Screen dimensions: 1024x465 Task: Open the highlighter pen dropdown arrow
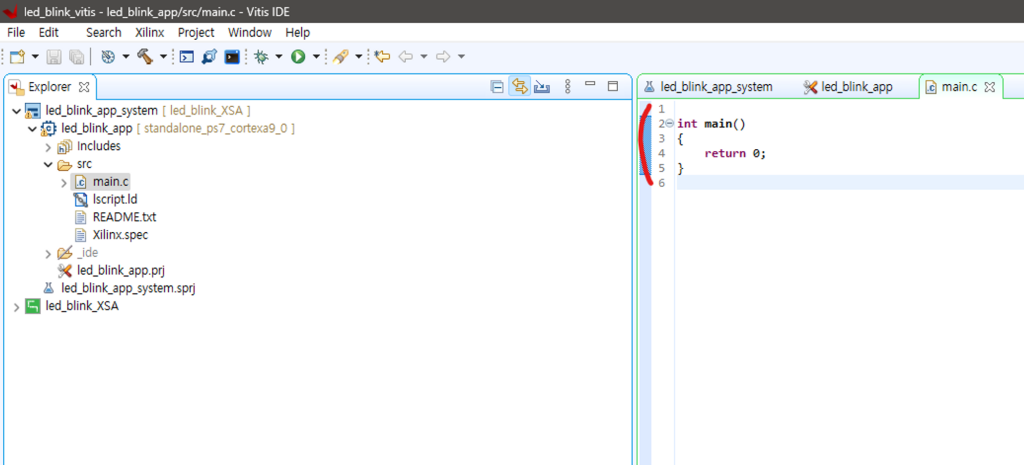click(359, 57)
